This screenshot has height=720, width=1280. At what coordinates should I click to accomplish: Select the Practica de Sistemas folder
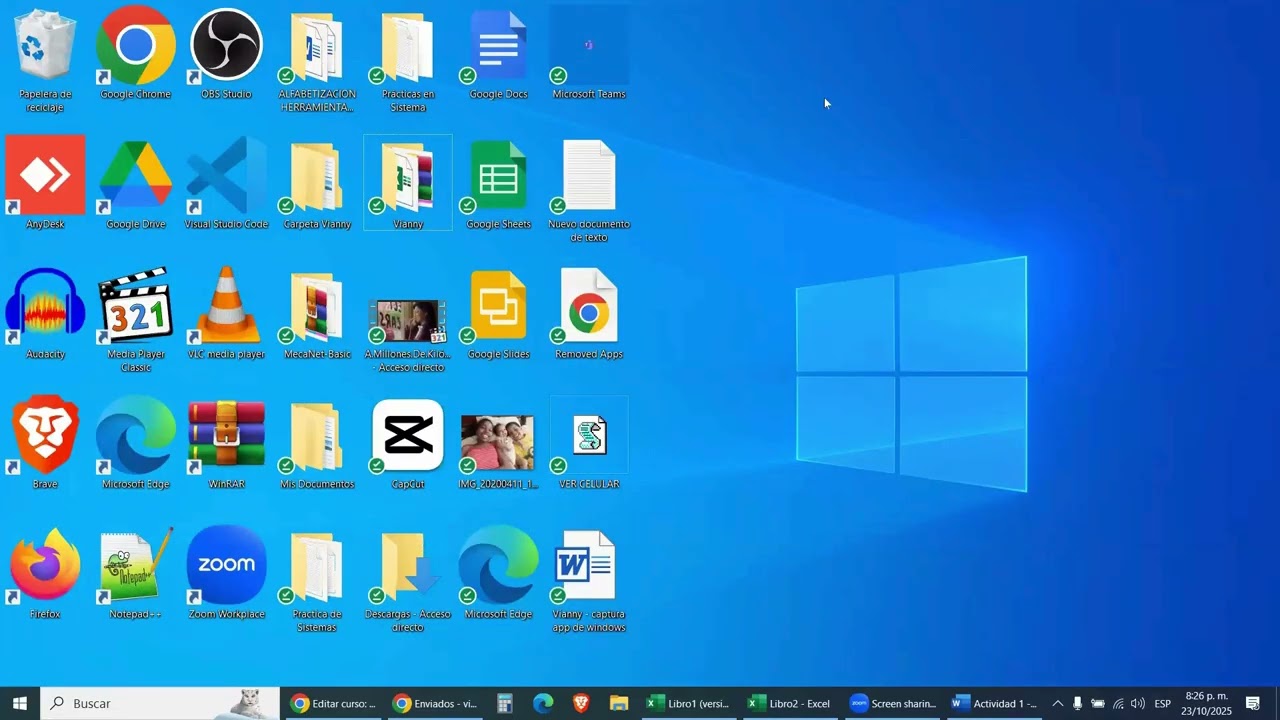[317, 579]
